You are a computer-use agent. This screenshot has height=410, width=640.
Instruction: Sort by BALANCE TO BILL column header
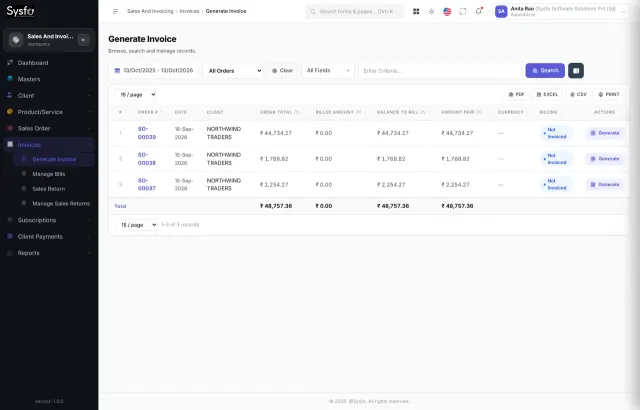401,112
